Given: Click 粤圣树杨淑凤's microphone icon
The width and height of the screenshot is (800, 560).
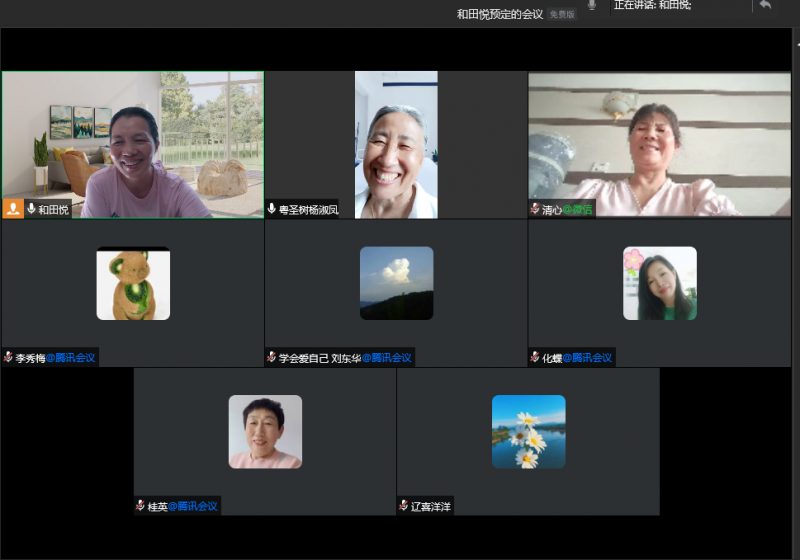Looking at the screenshot, I should [x=271, y=209].
